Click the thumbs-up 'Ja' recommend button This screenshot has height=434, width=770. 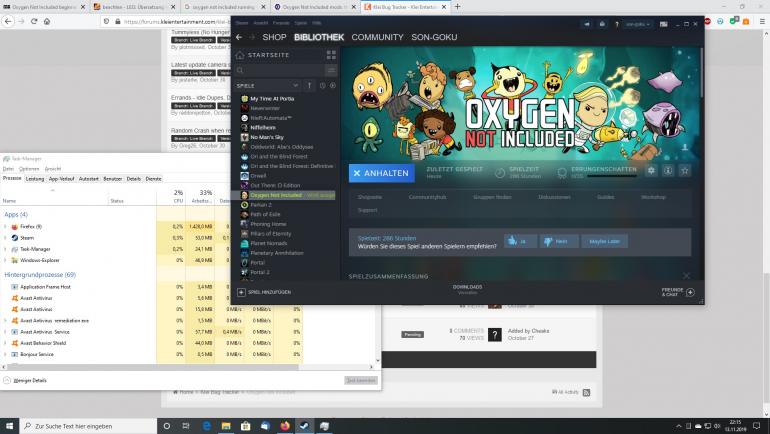click(517, 241)
